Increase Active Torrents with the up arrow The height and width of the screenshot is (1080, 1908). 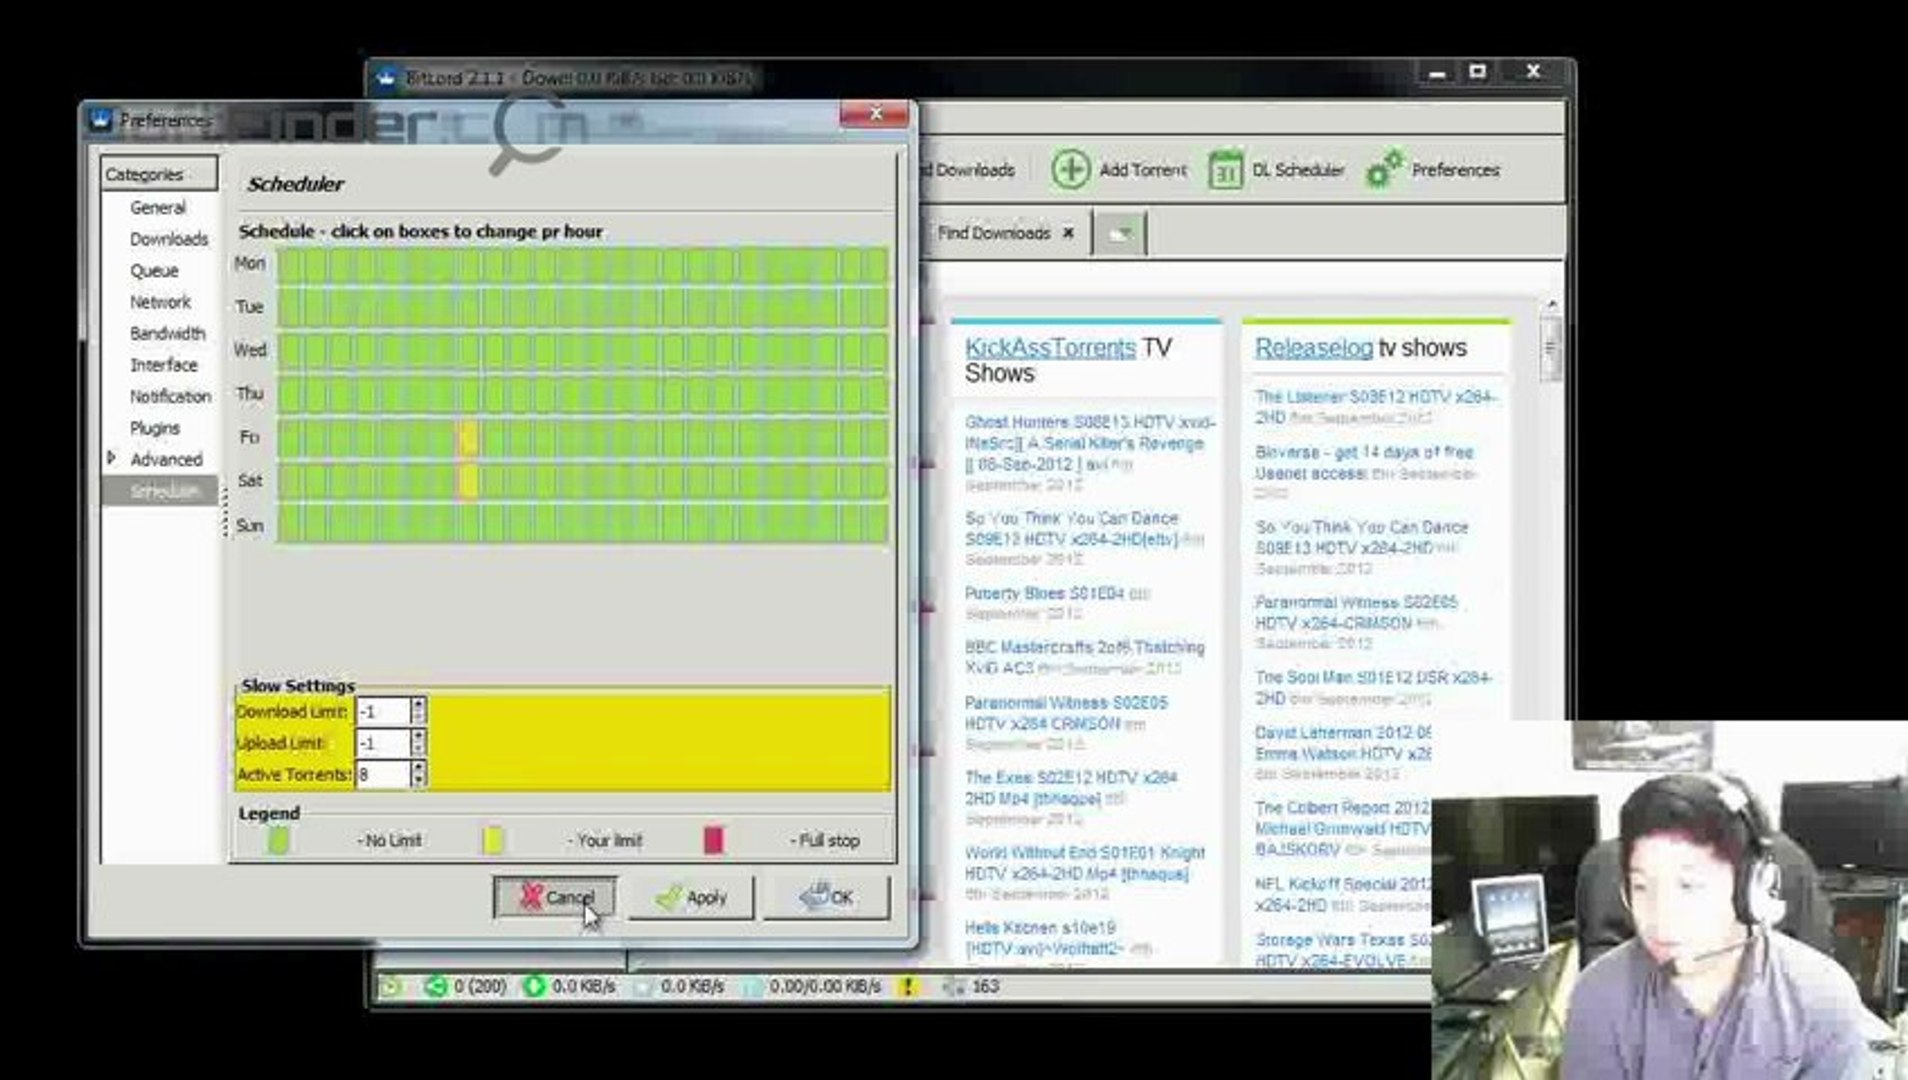point(418,767)
